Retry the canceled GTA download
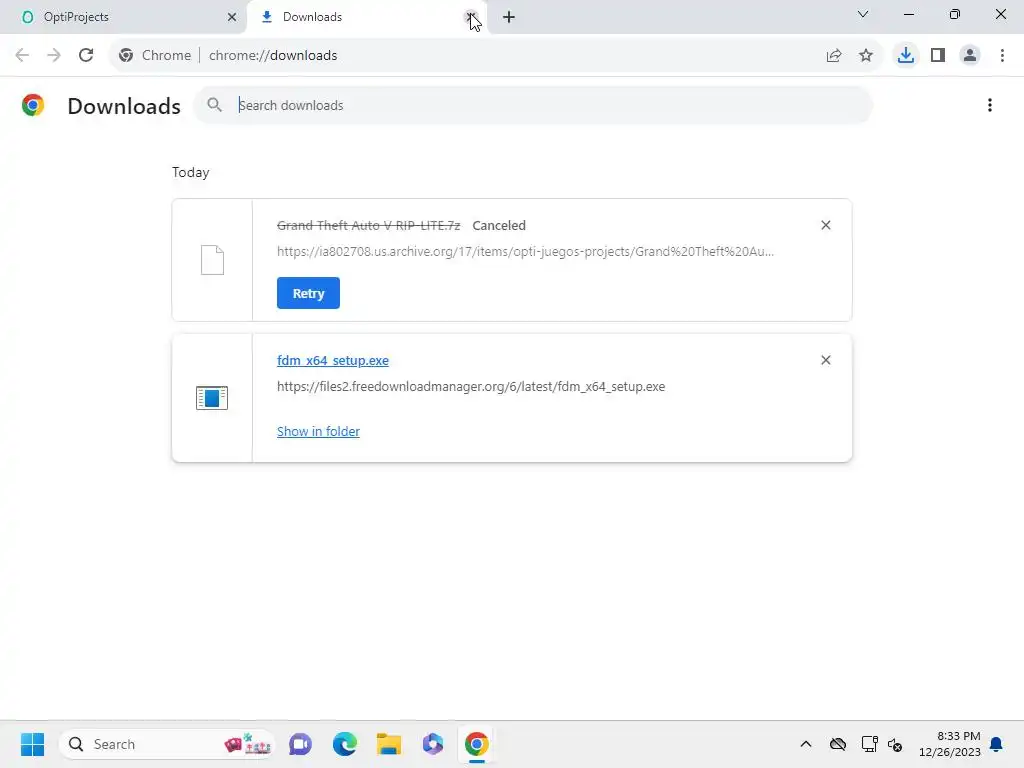Viewport: 1024px width, 768px height. 308,293
